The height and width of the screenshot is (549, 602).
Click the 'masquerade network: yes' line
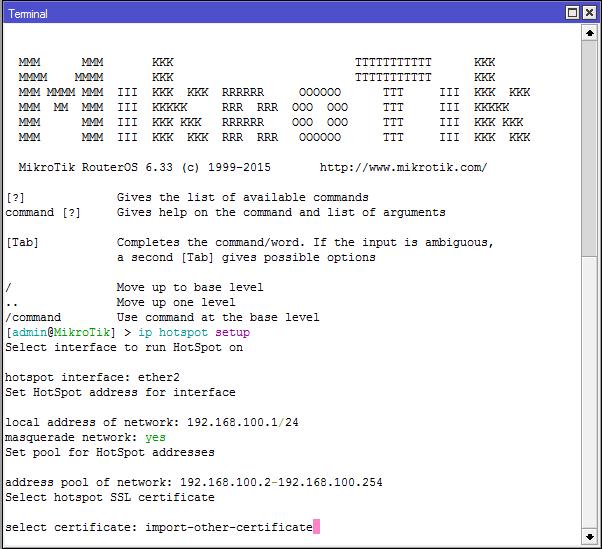coord(85,437)
